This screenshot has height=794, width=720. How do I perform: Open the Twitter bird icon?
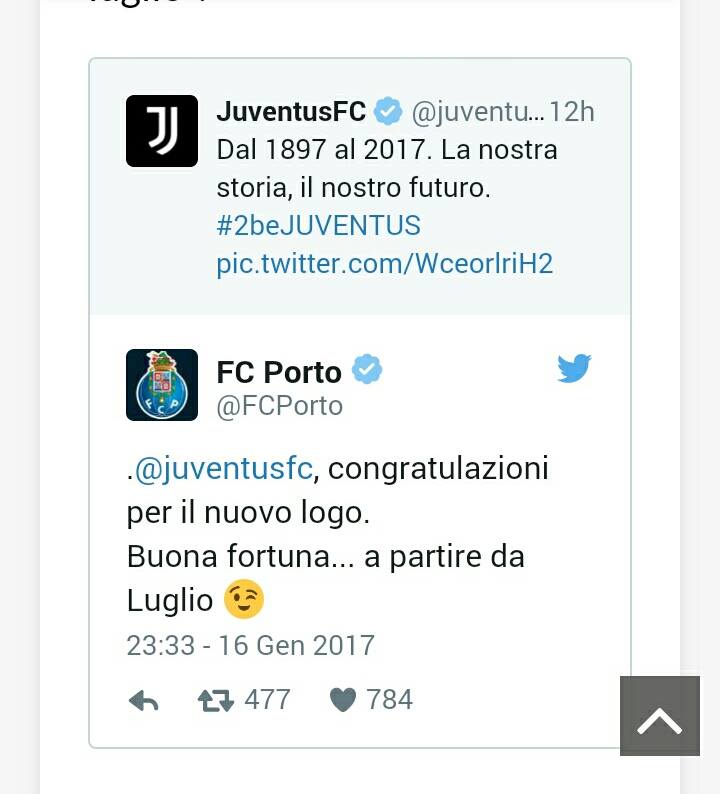point(574,368)
